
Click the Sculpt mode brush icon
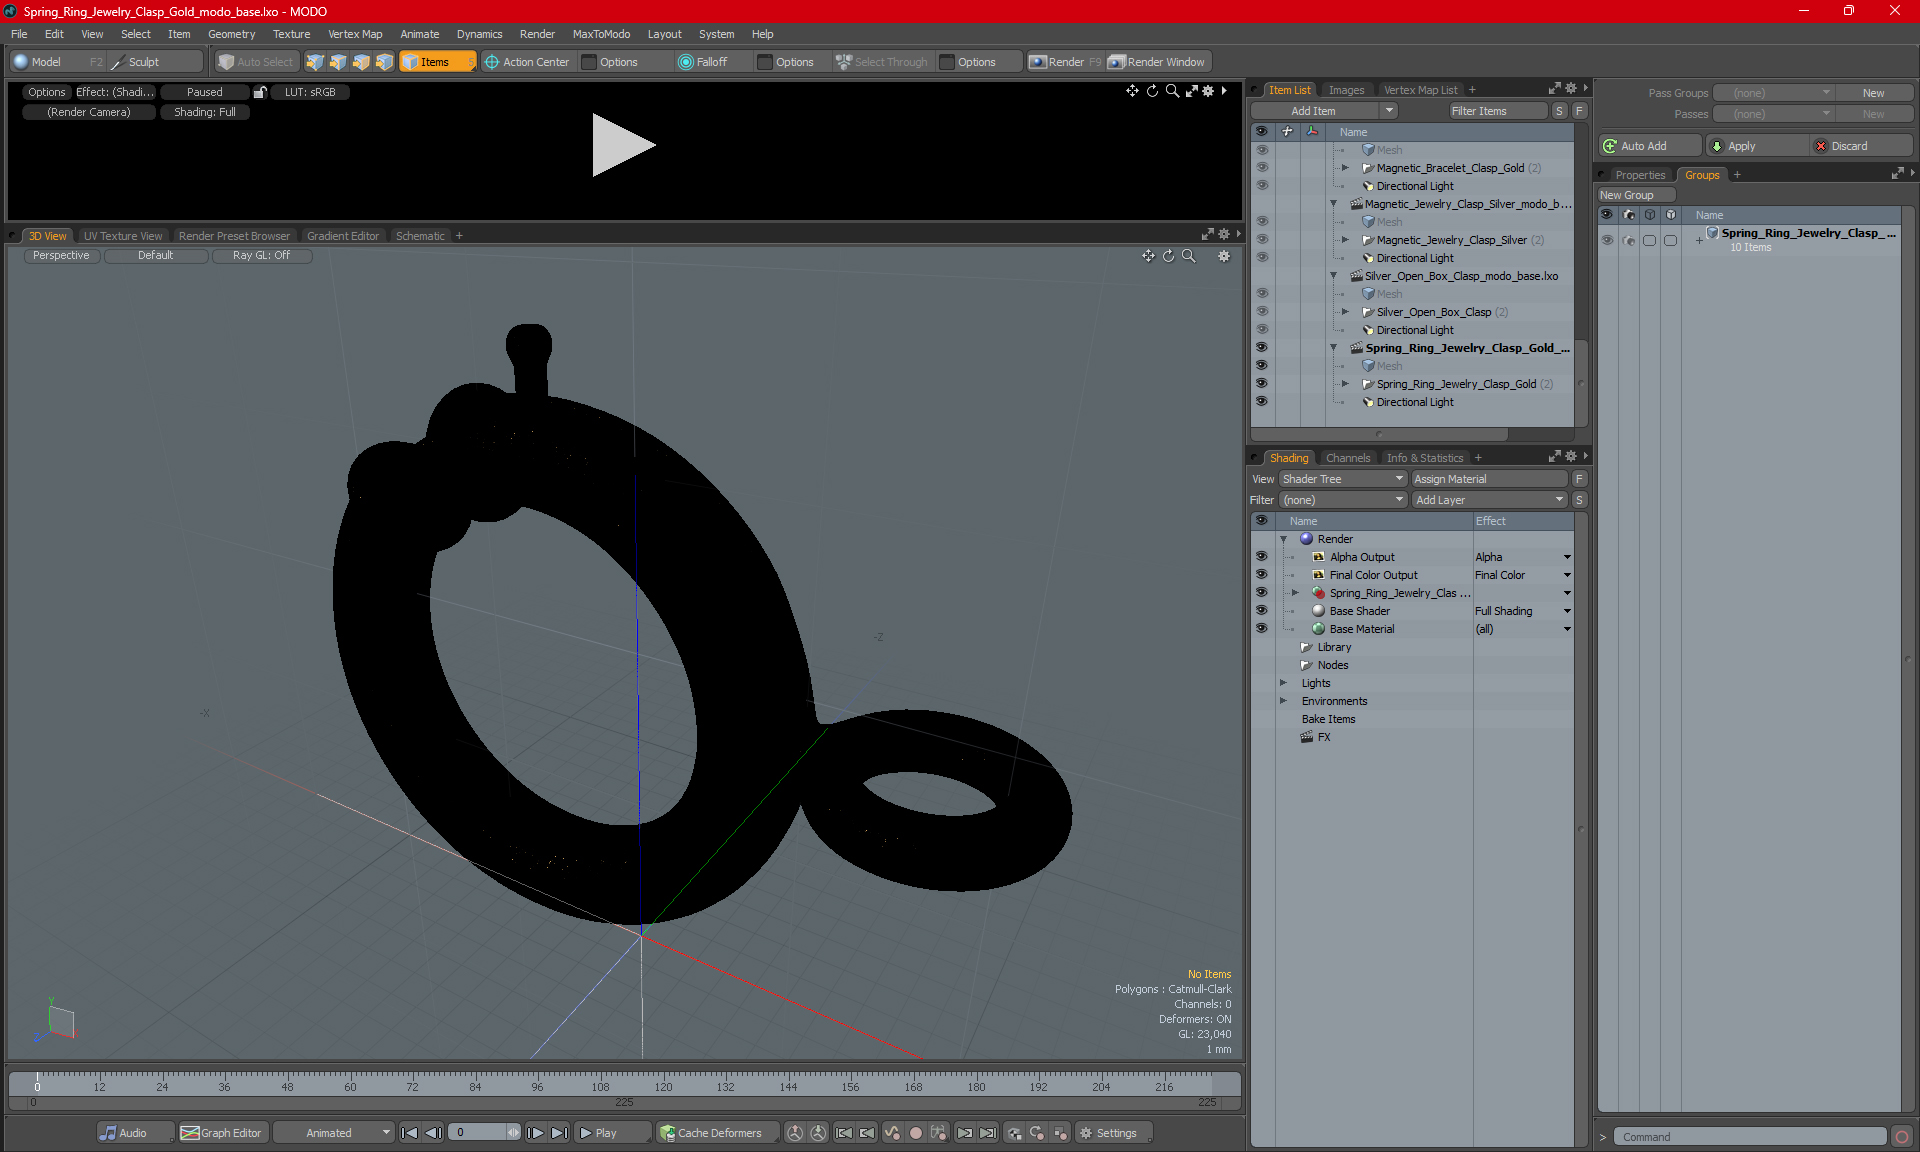click(x=118, y=62)
